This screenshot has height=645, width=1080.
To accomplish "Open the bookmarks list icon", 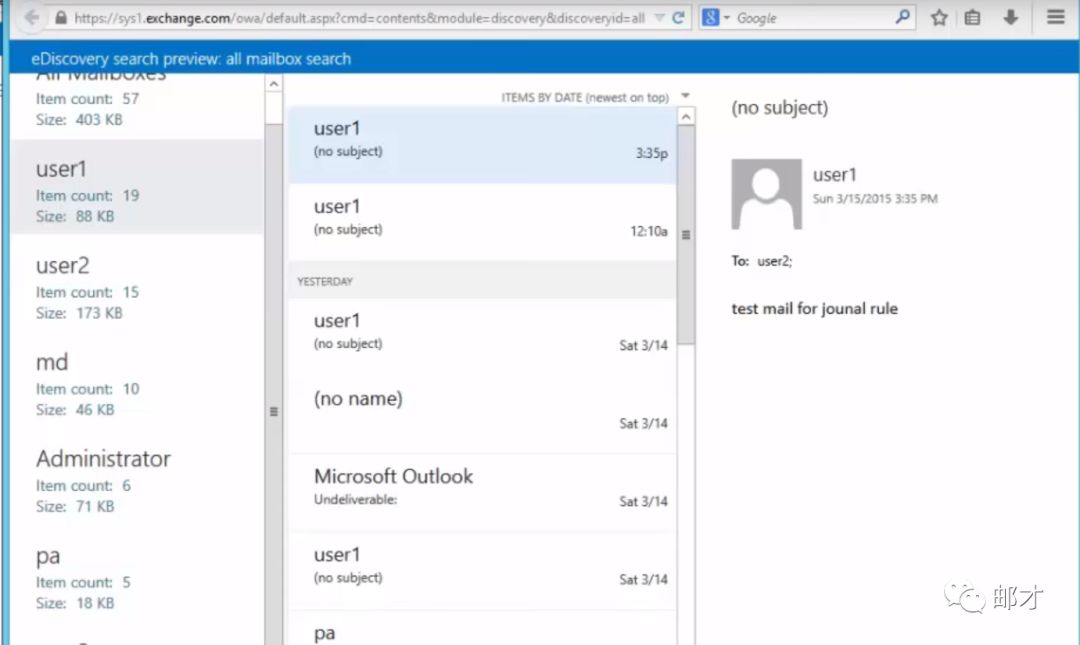I will (x=974, y=18).
